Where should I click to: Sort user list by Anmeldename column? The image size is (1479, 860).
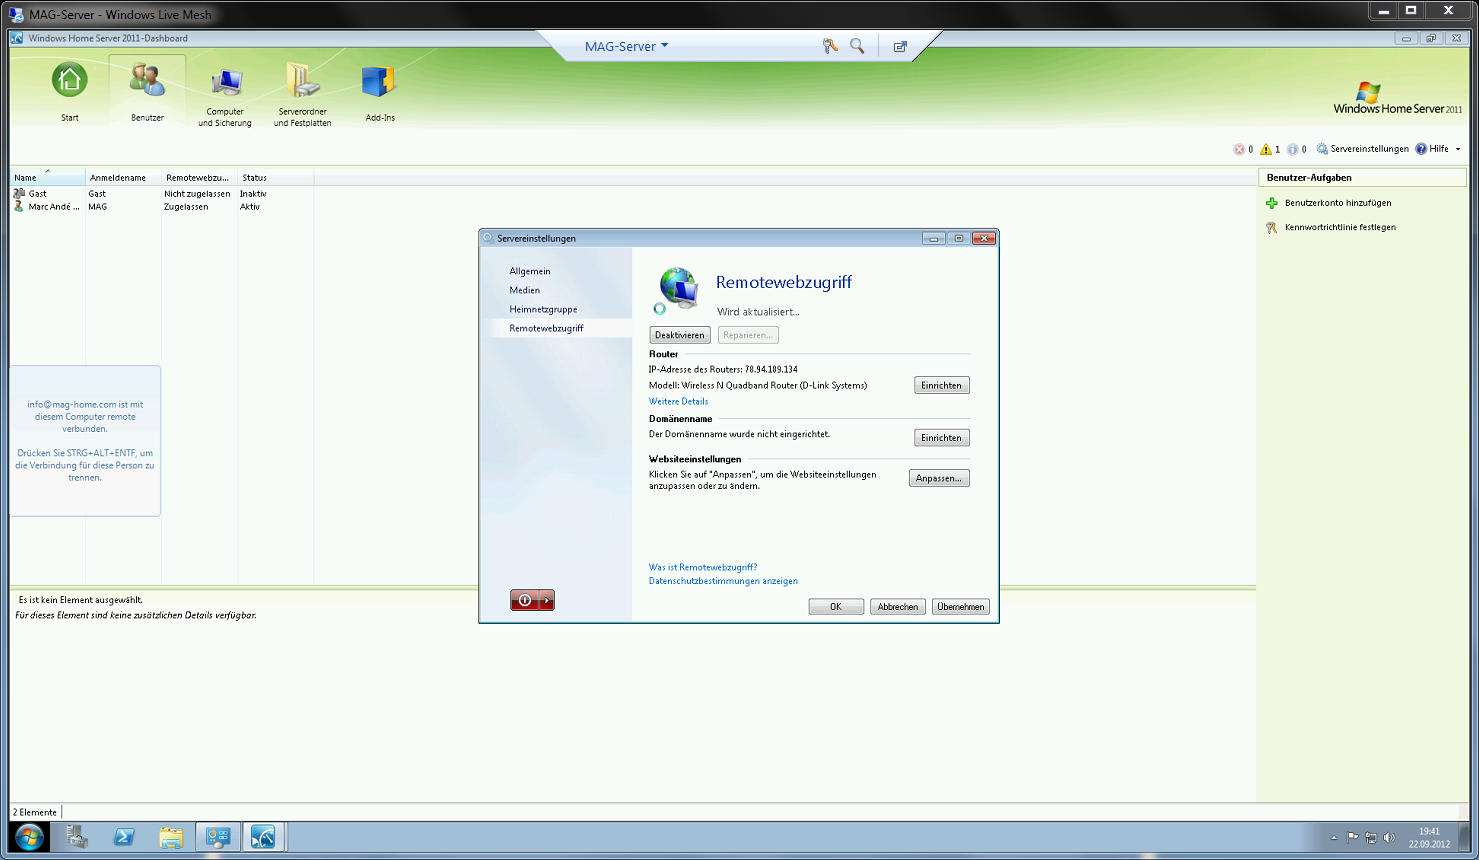tap(123, 177)
